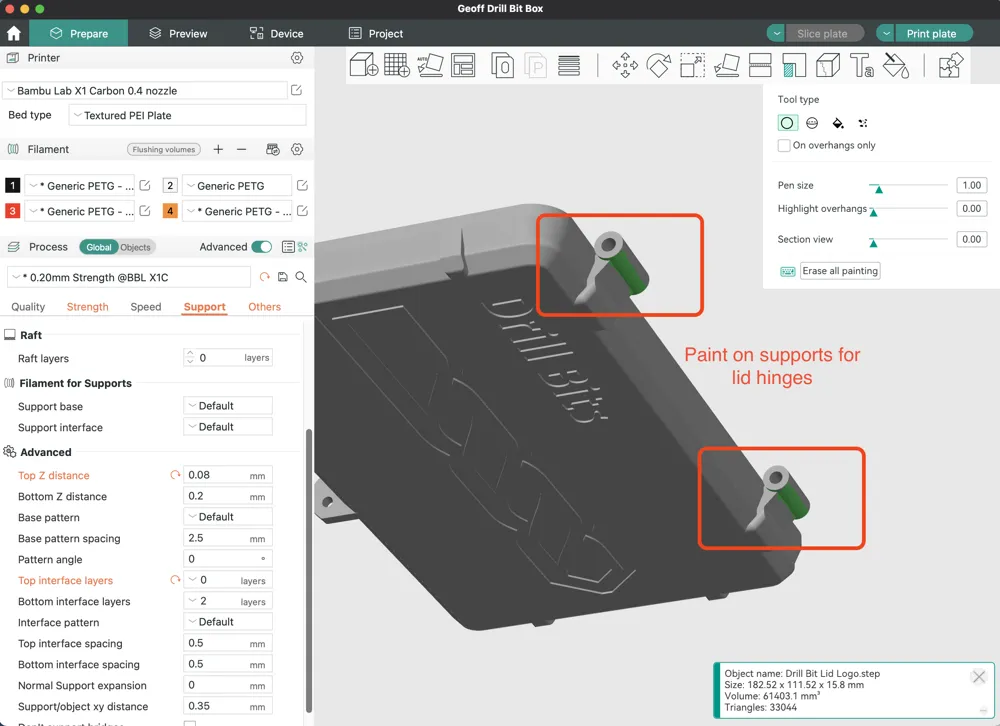The width and height of the screenshot is (1000, 726).
Task: Open the Base pattern dropdown
Action: (228, 517)
